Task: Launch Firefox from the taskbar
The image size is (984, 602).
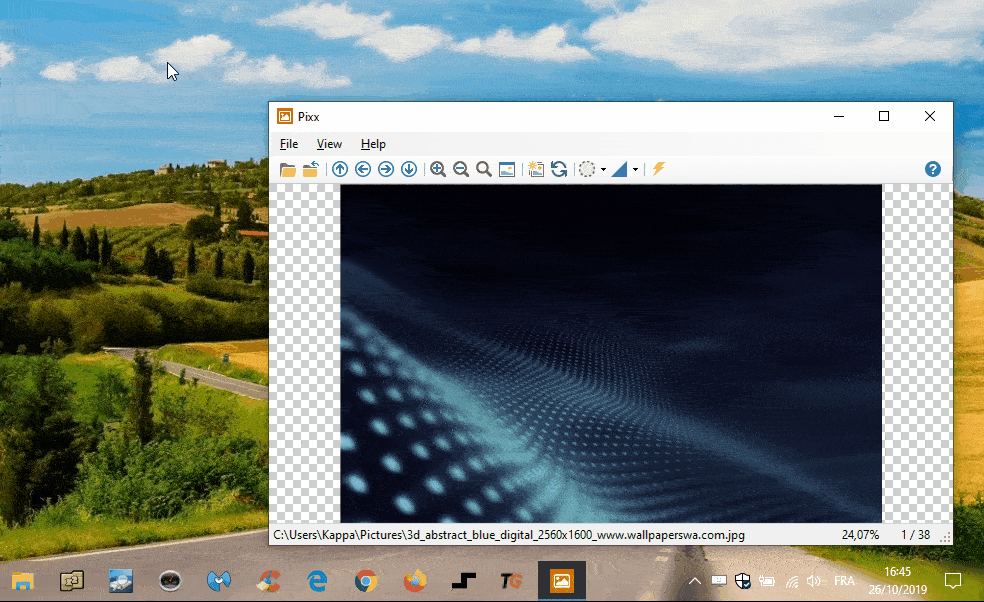Action: [415, 581]
